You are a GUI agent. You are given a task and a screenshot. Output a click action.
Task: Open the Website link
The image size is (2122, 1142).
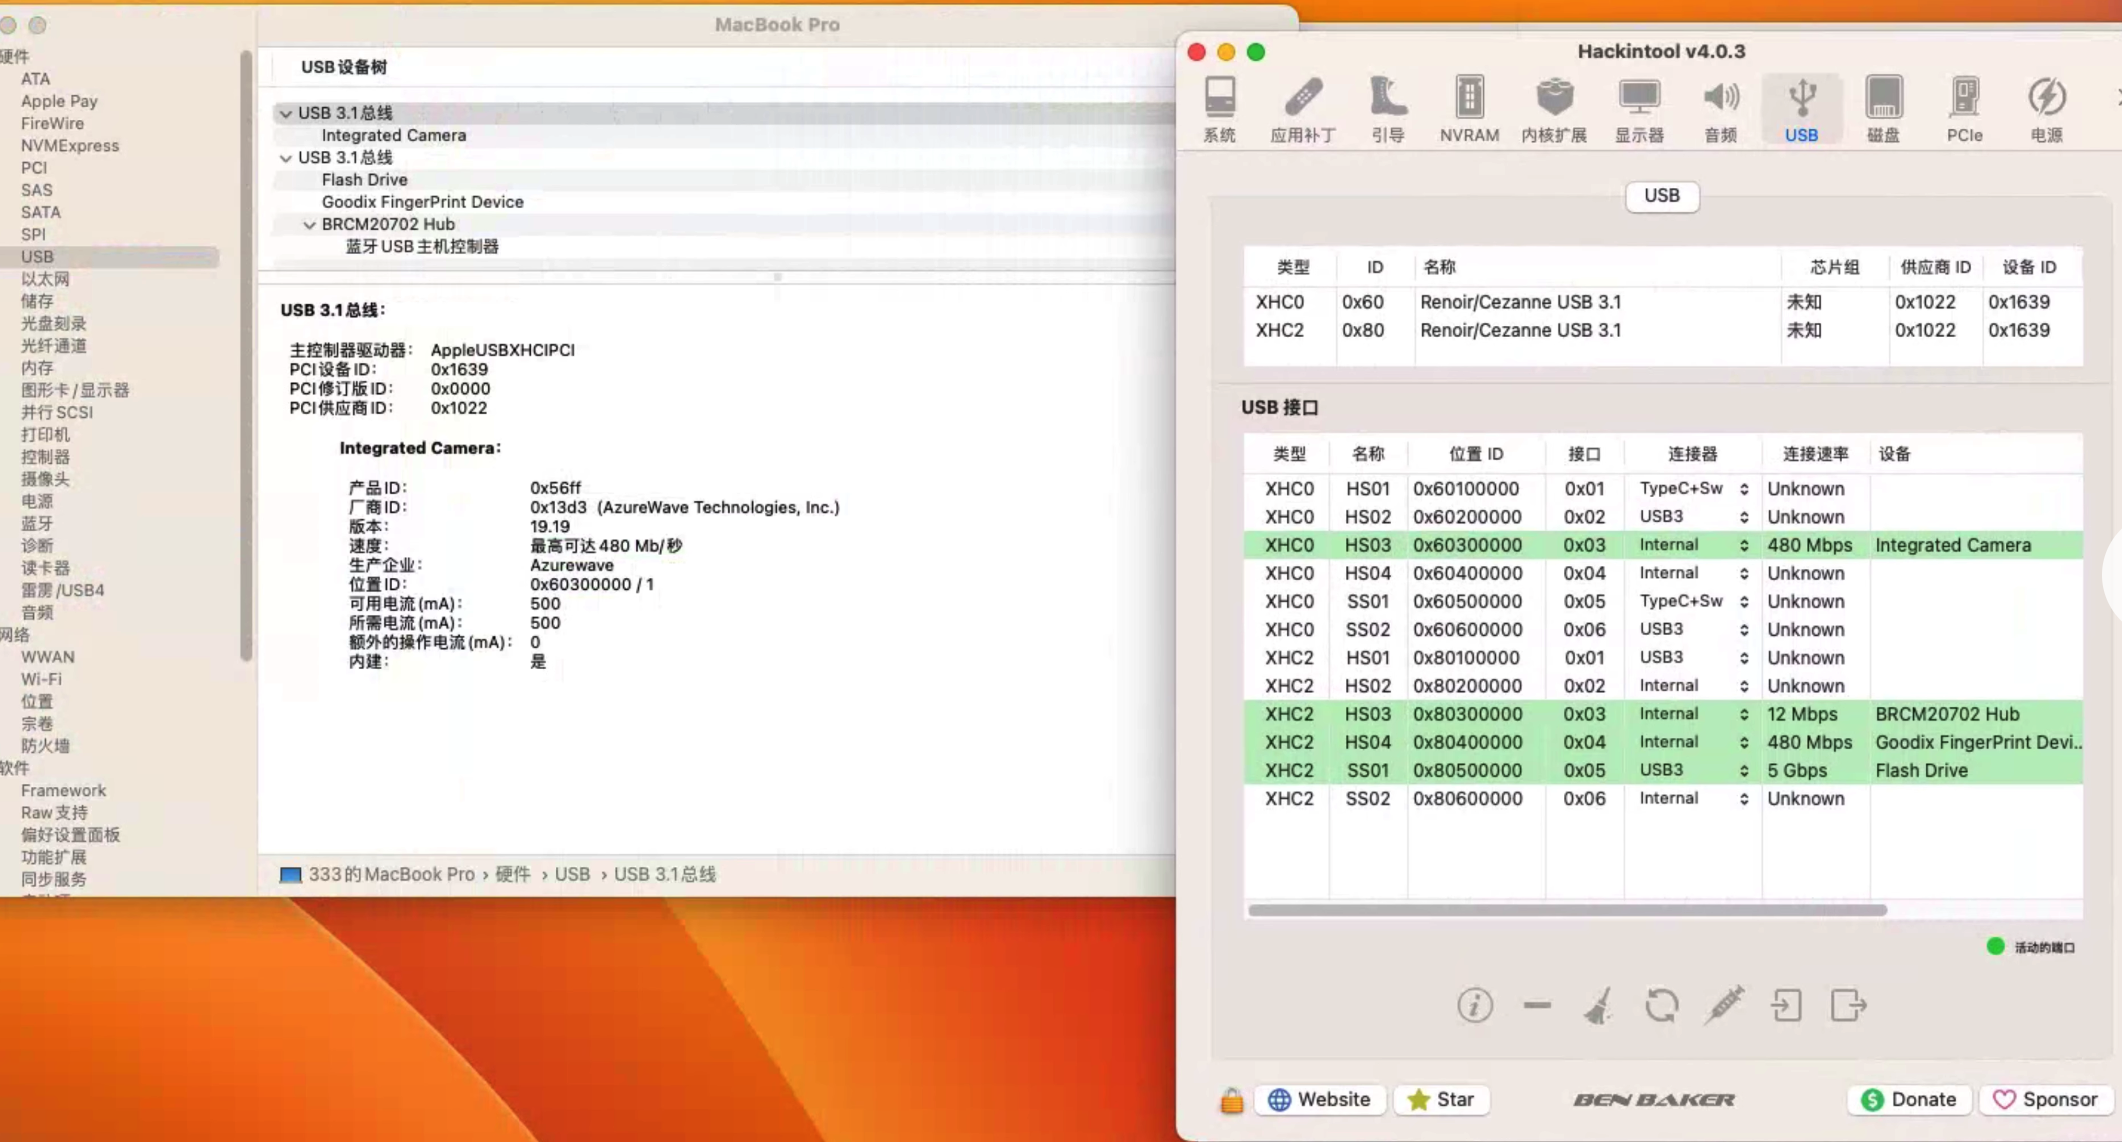1320,1099
